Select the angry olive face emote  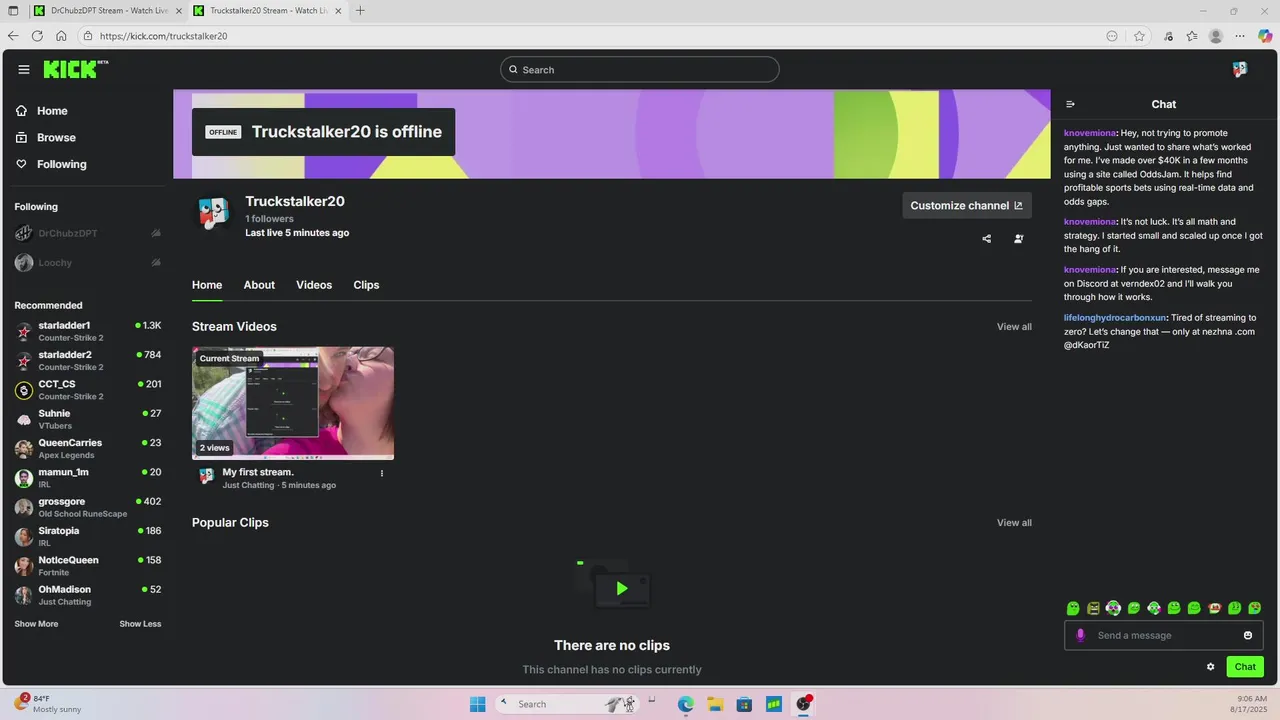click(1093, 608)
